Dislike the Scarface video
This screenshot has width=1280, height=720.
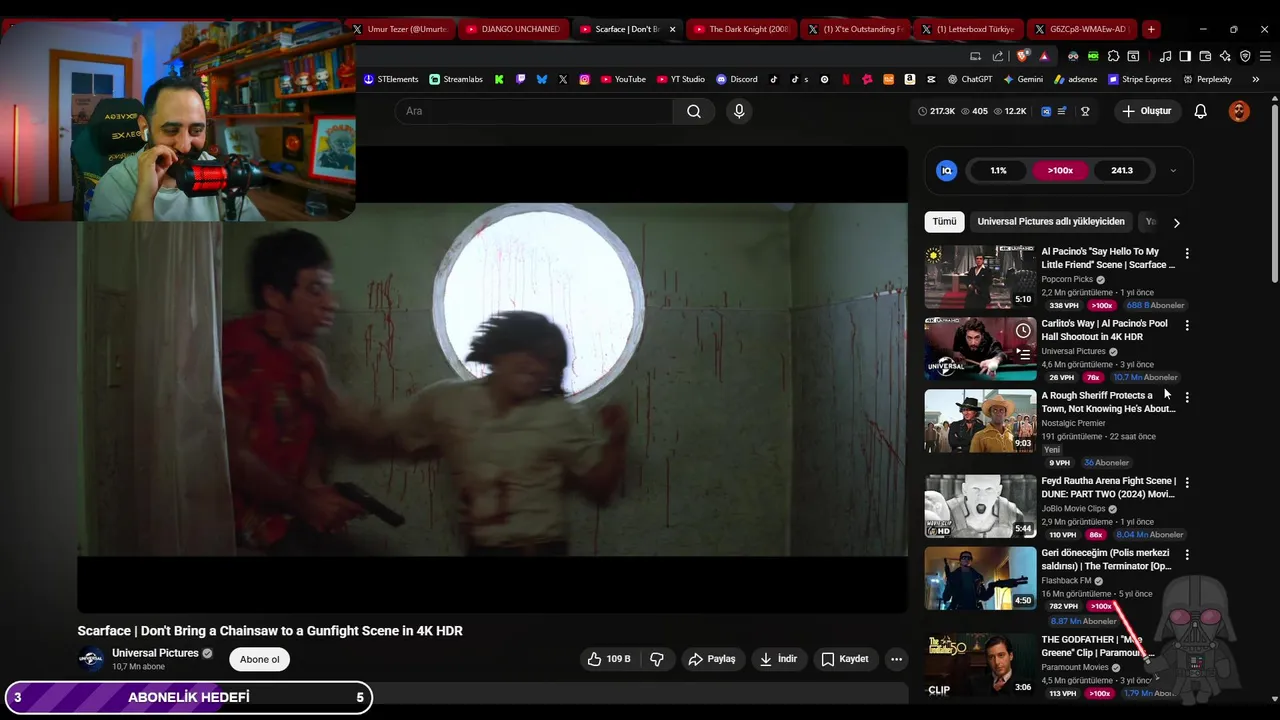pyautogui.click(x=657, y=659)
